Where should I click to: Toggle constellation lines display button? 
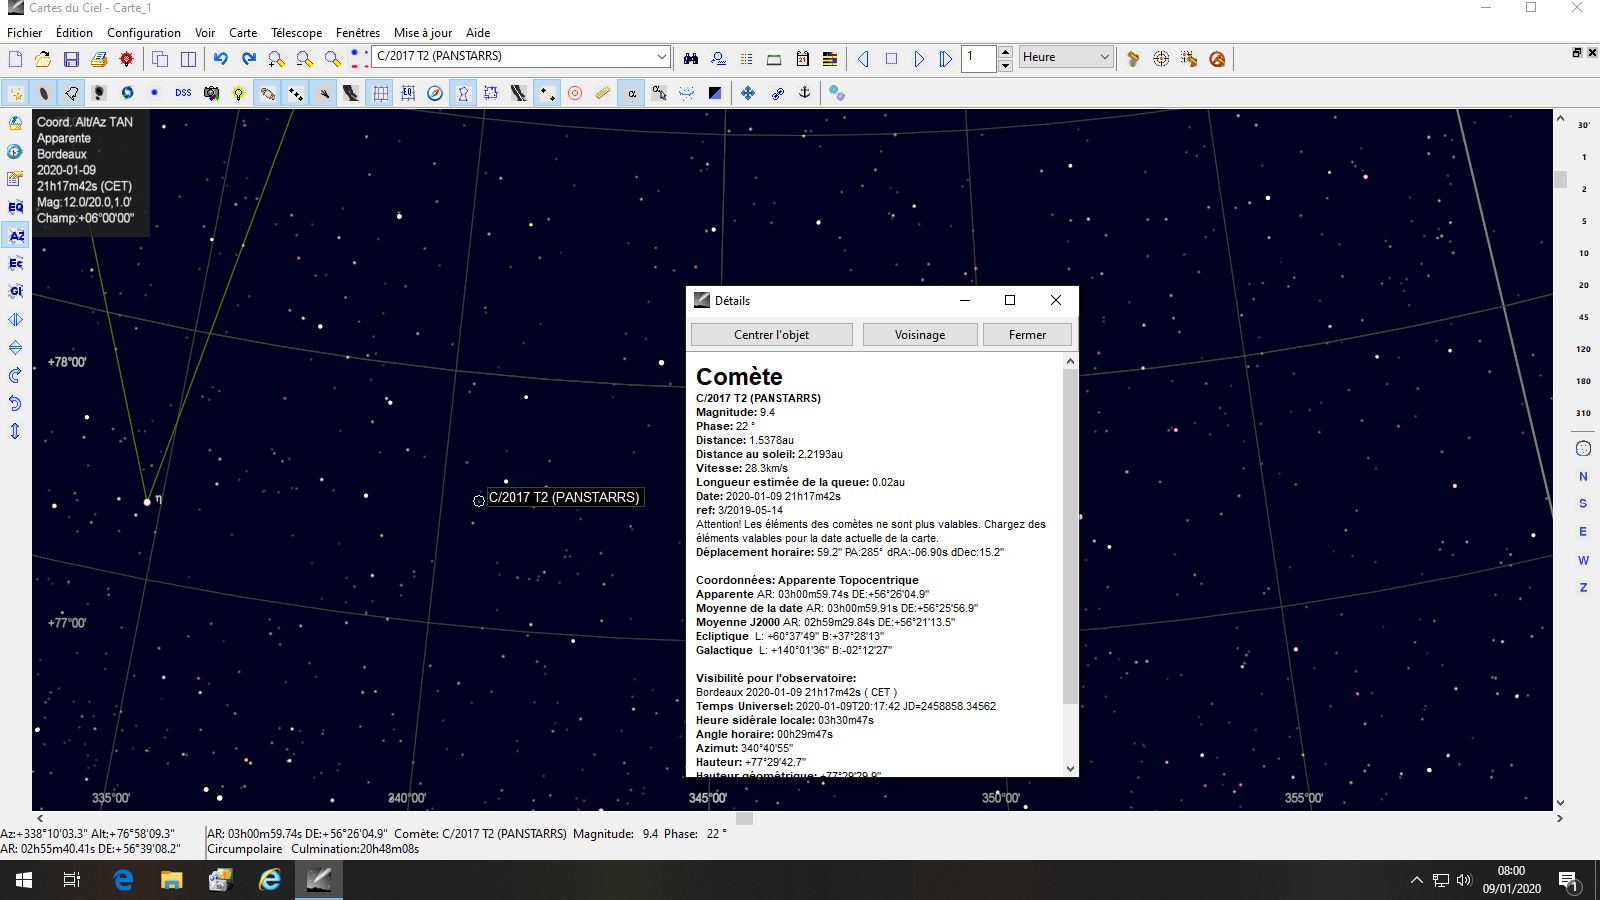tap(547, 93)
